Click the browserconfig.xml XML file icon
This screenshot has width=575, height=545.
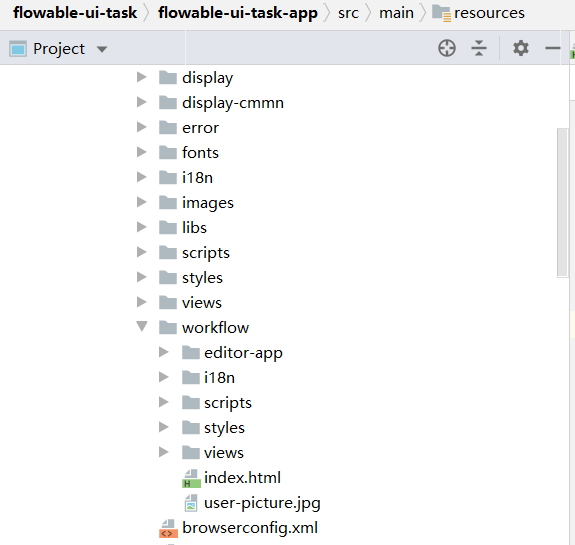(168, 528)
